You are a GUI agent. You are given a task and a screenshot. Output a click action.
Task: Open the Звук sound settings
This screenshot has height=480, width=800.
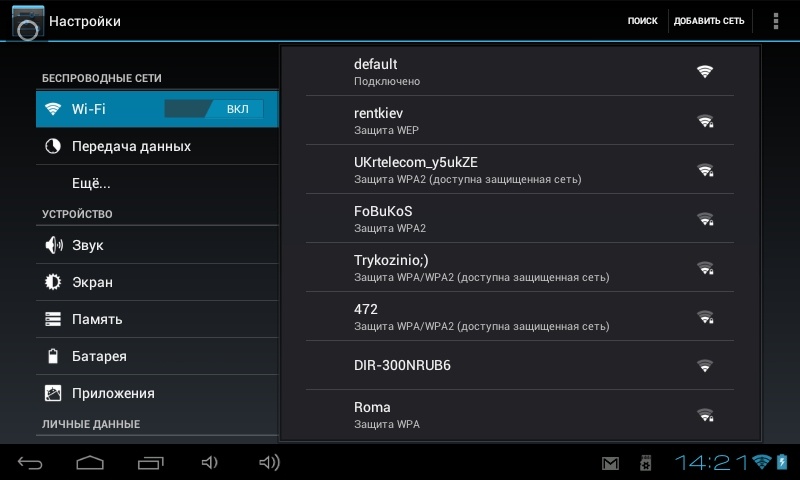coord(87,245)
